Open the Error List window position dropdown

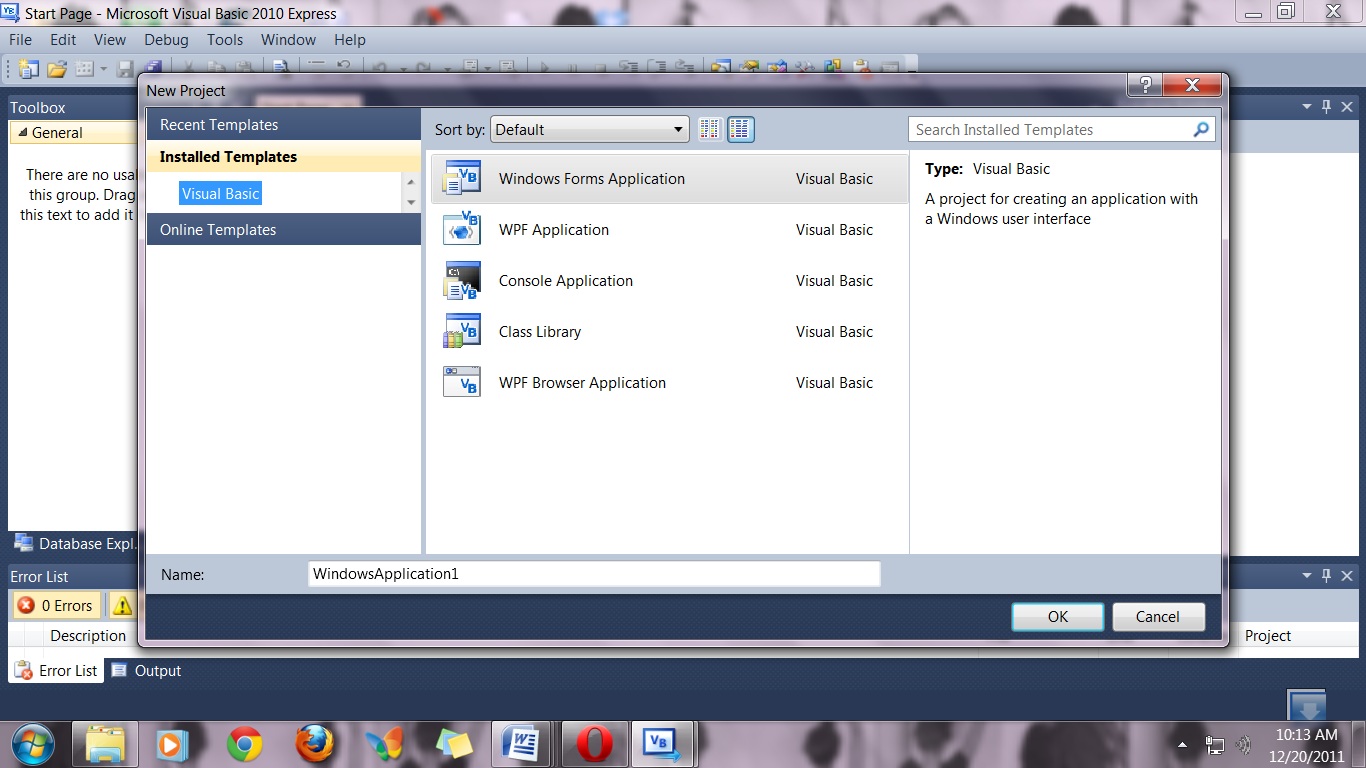1307,576
